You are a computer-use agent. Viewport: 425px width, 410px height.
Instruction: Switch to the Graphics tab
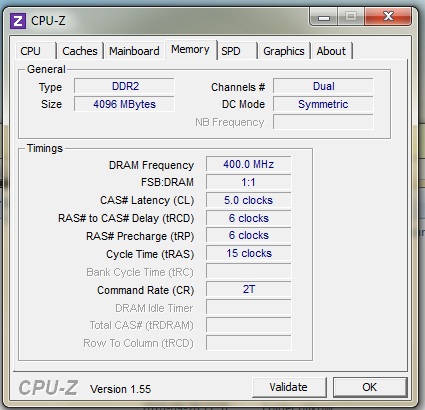tap(284, 51)
